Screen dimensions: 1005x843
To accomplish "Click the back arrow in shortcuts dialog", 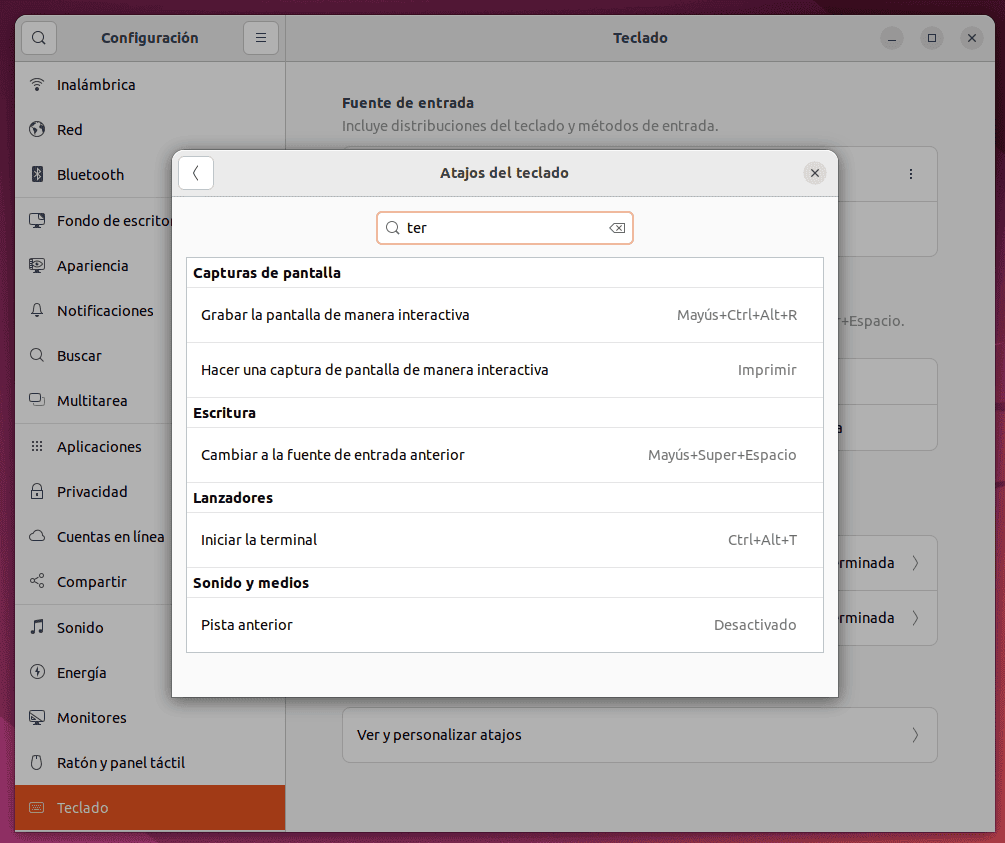I will point(196,173).
